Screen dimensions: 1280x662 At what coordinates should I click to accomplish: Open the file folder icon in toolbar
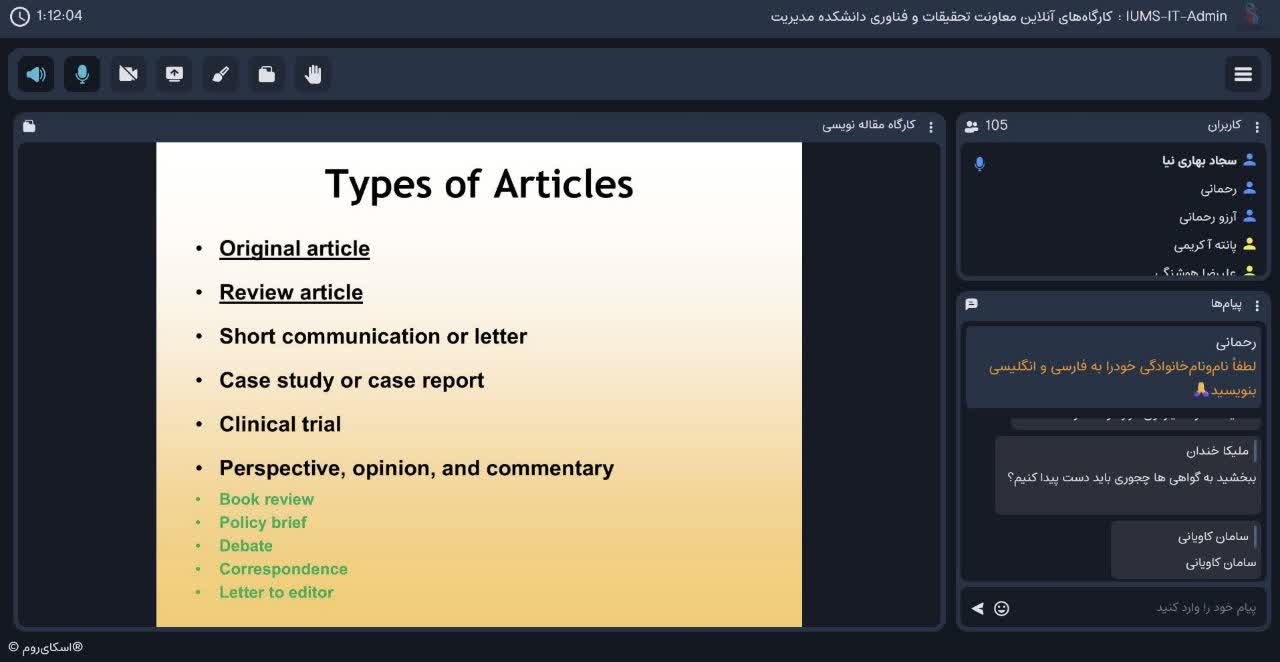click(x=267, y=74)
